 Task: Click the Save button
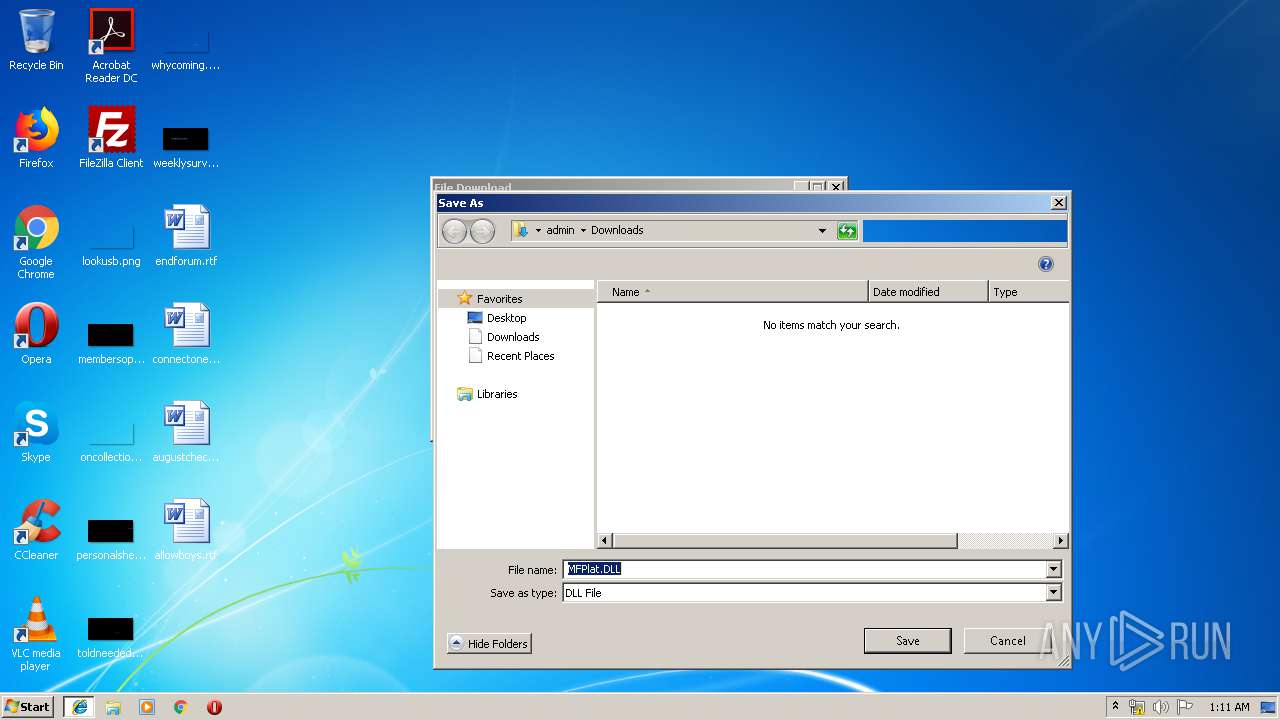point(907,641)
